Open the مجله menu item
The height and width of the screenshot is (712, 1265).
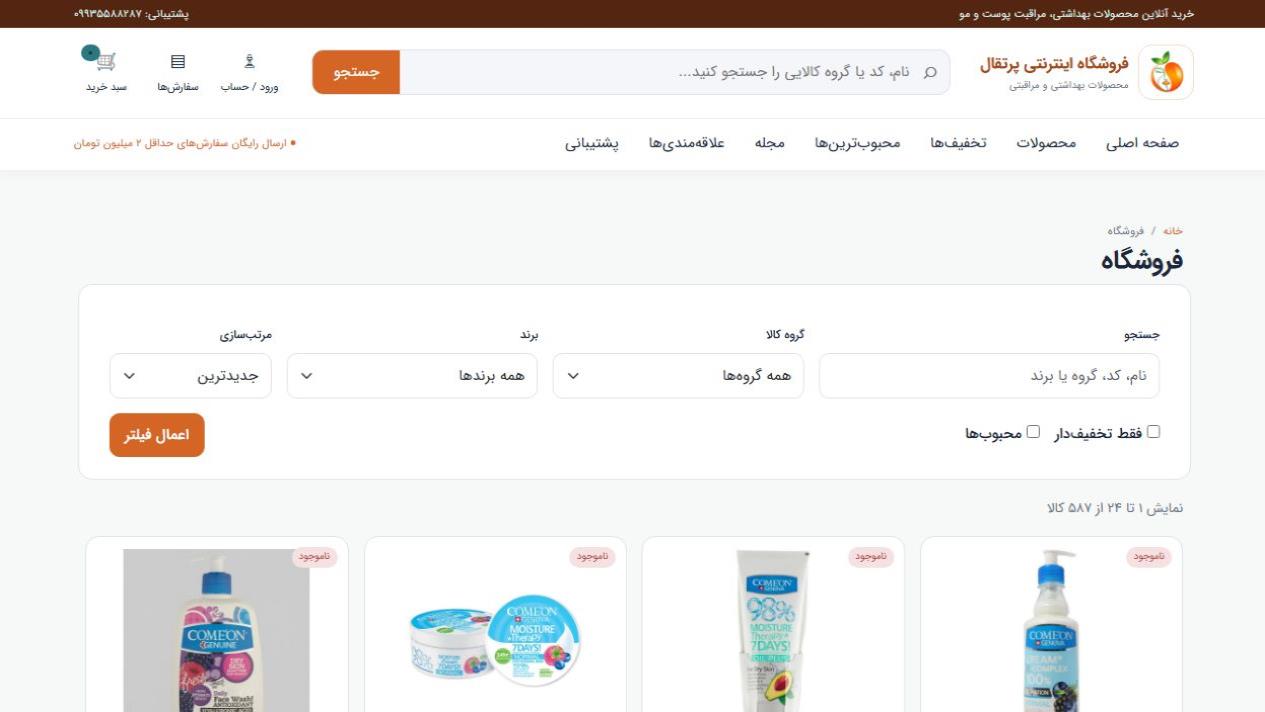tap(769, 143)
